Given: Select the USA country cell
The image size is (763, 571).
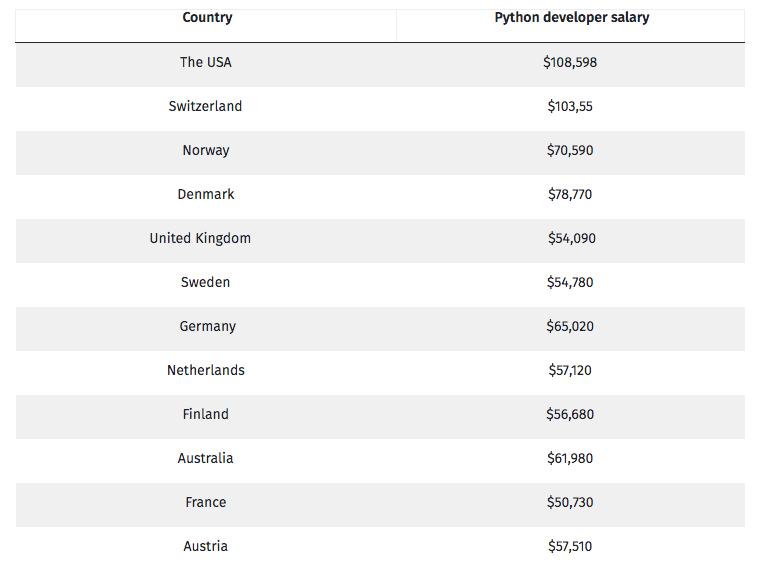Looking at the screenshot, I should point(206,62).
